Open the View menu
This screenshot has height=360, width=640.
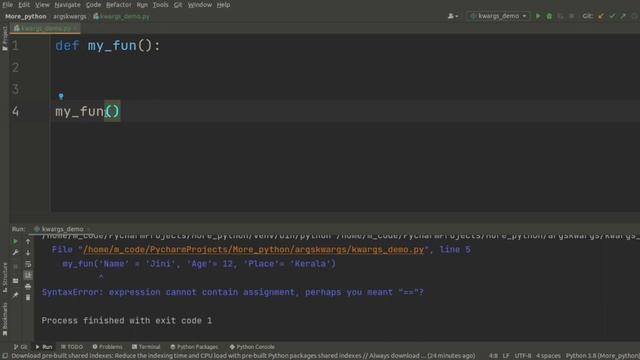pos(42,5)
